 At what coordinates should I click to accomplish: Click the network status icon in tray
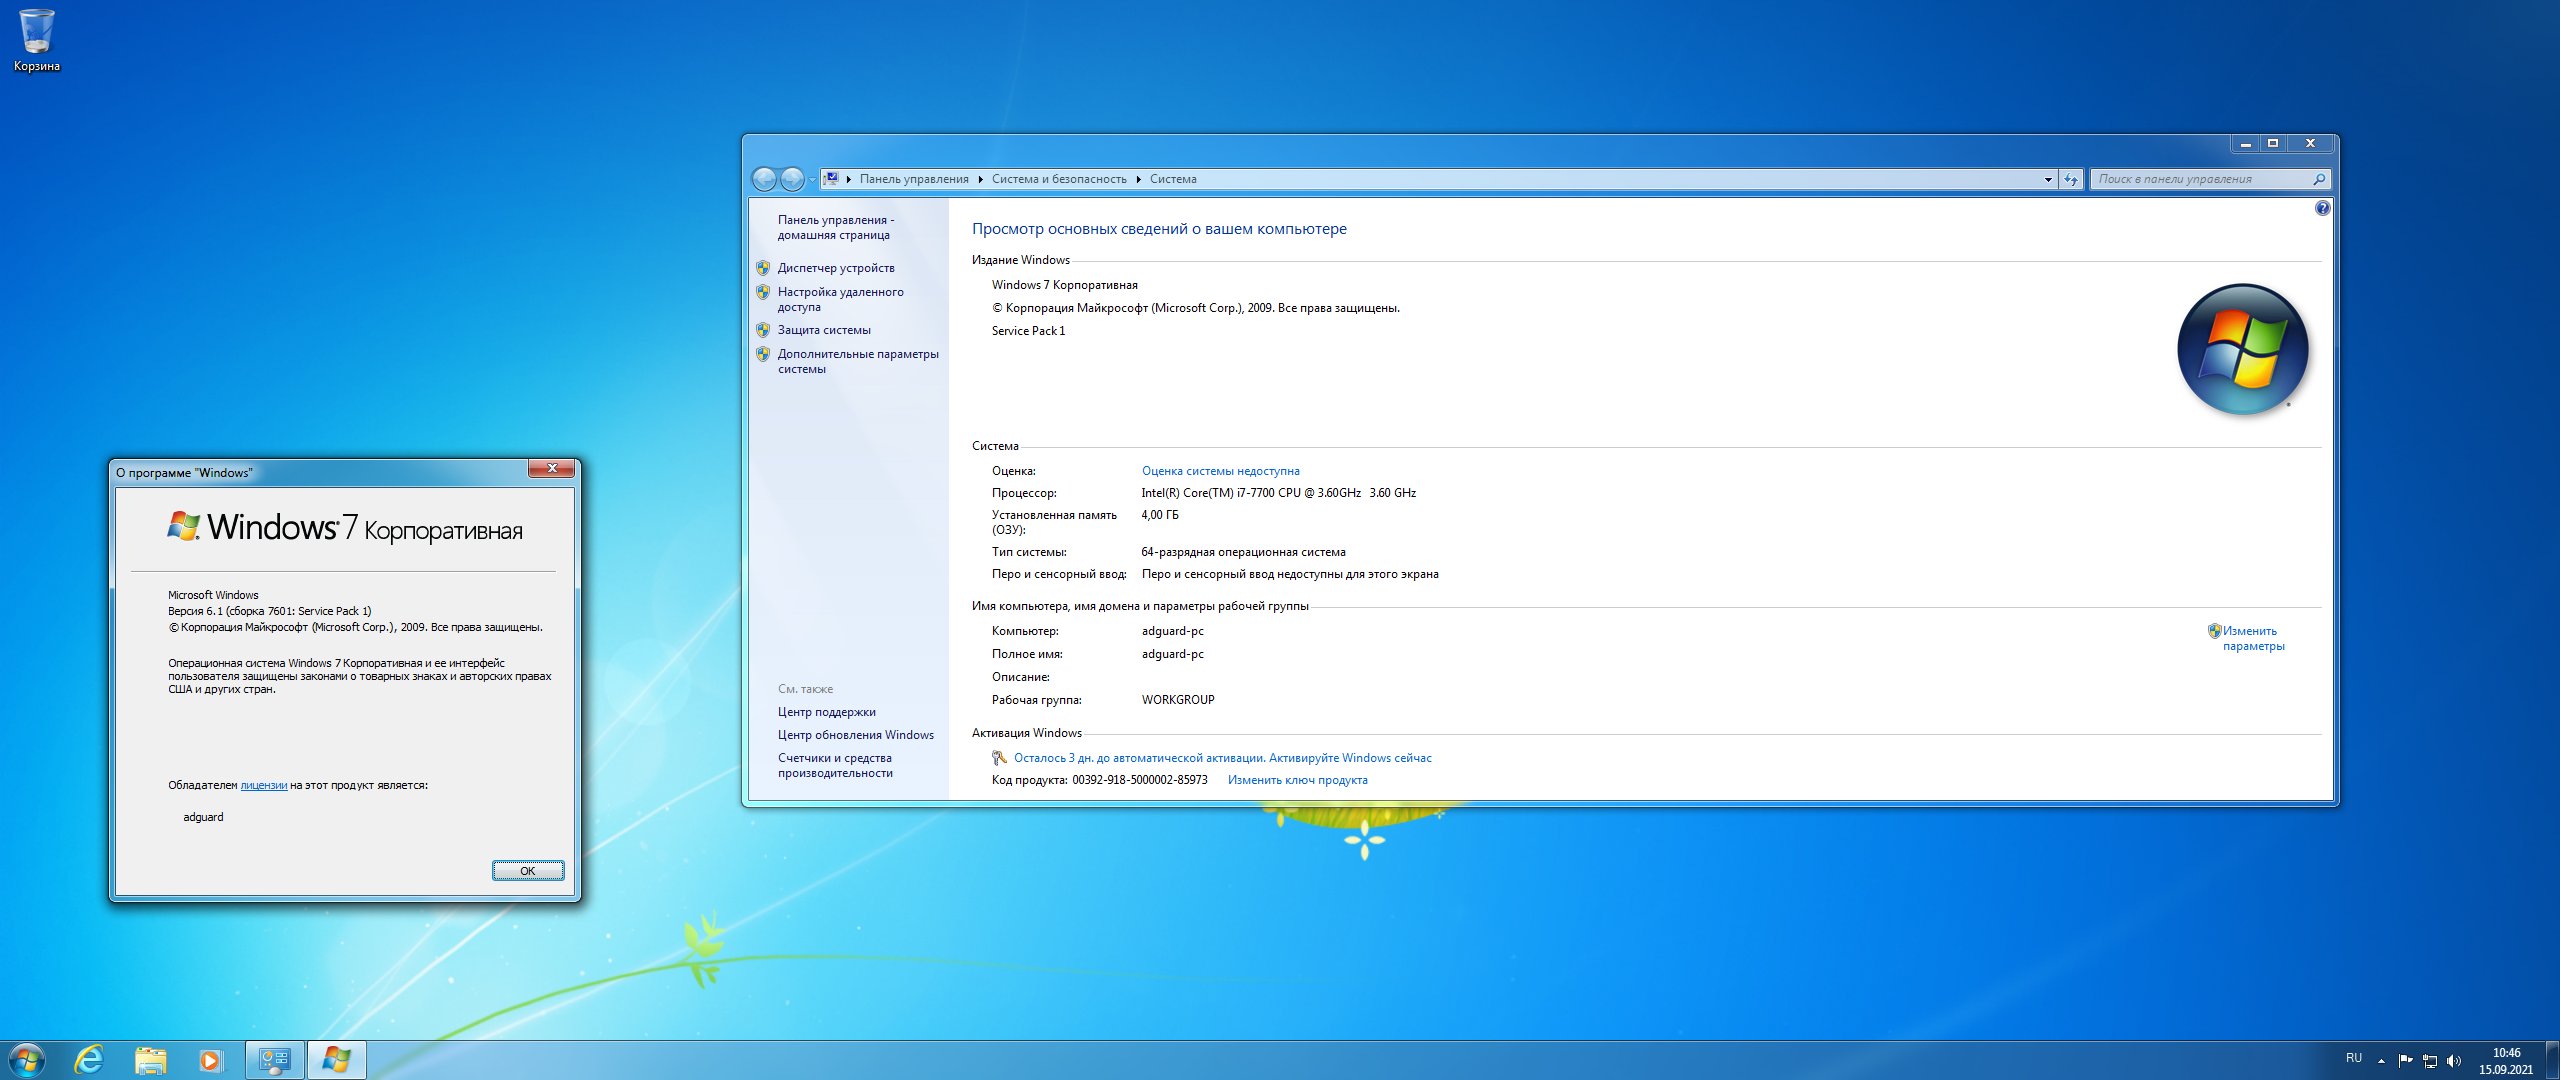(2430, 1060)
